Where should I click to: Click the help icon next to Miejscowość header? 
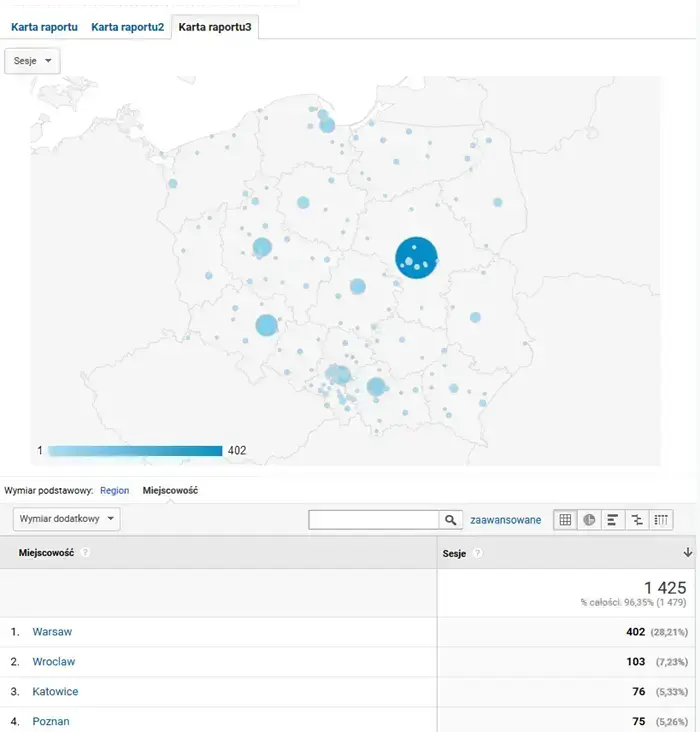(x=85, y=553)
